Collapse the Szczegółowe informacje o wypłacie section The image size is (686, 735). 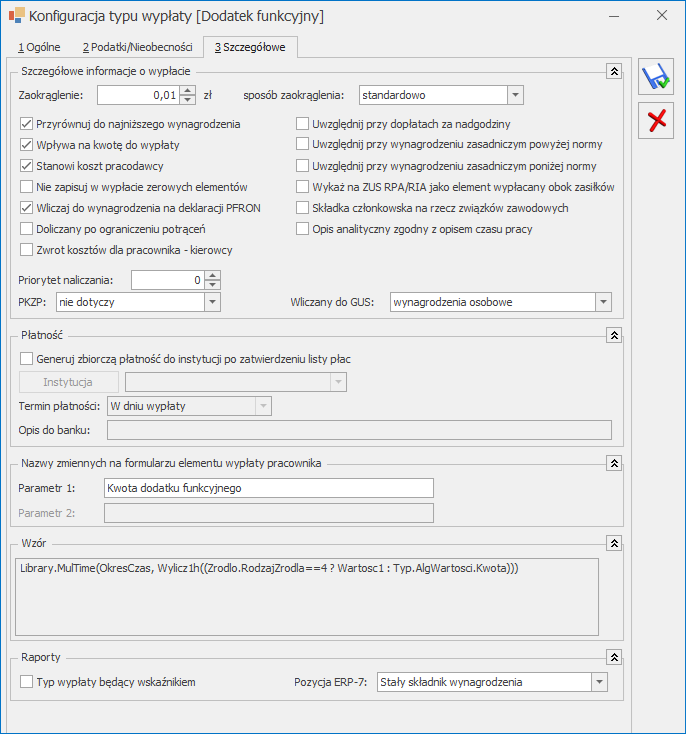[x=614, y=72]
